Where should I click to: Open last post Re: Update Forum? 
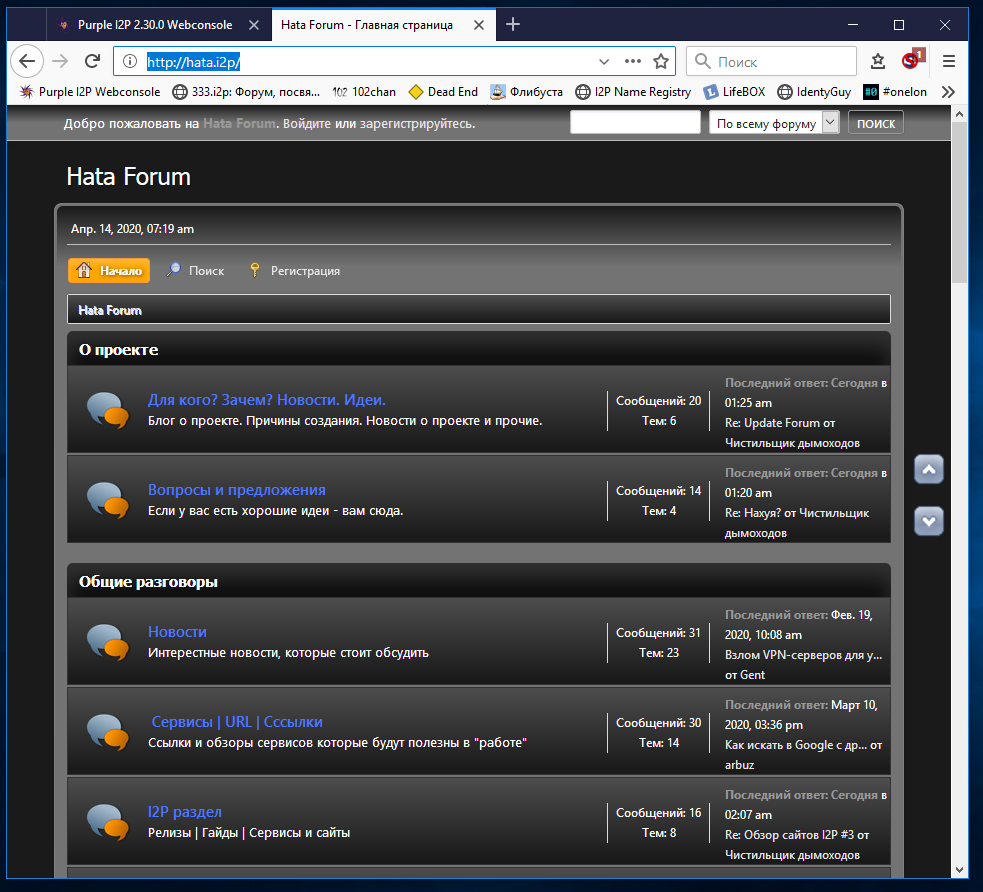[x=772, y=423]
